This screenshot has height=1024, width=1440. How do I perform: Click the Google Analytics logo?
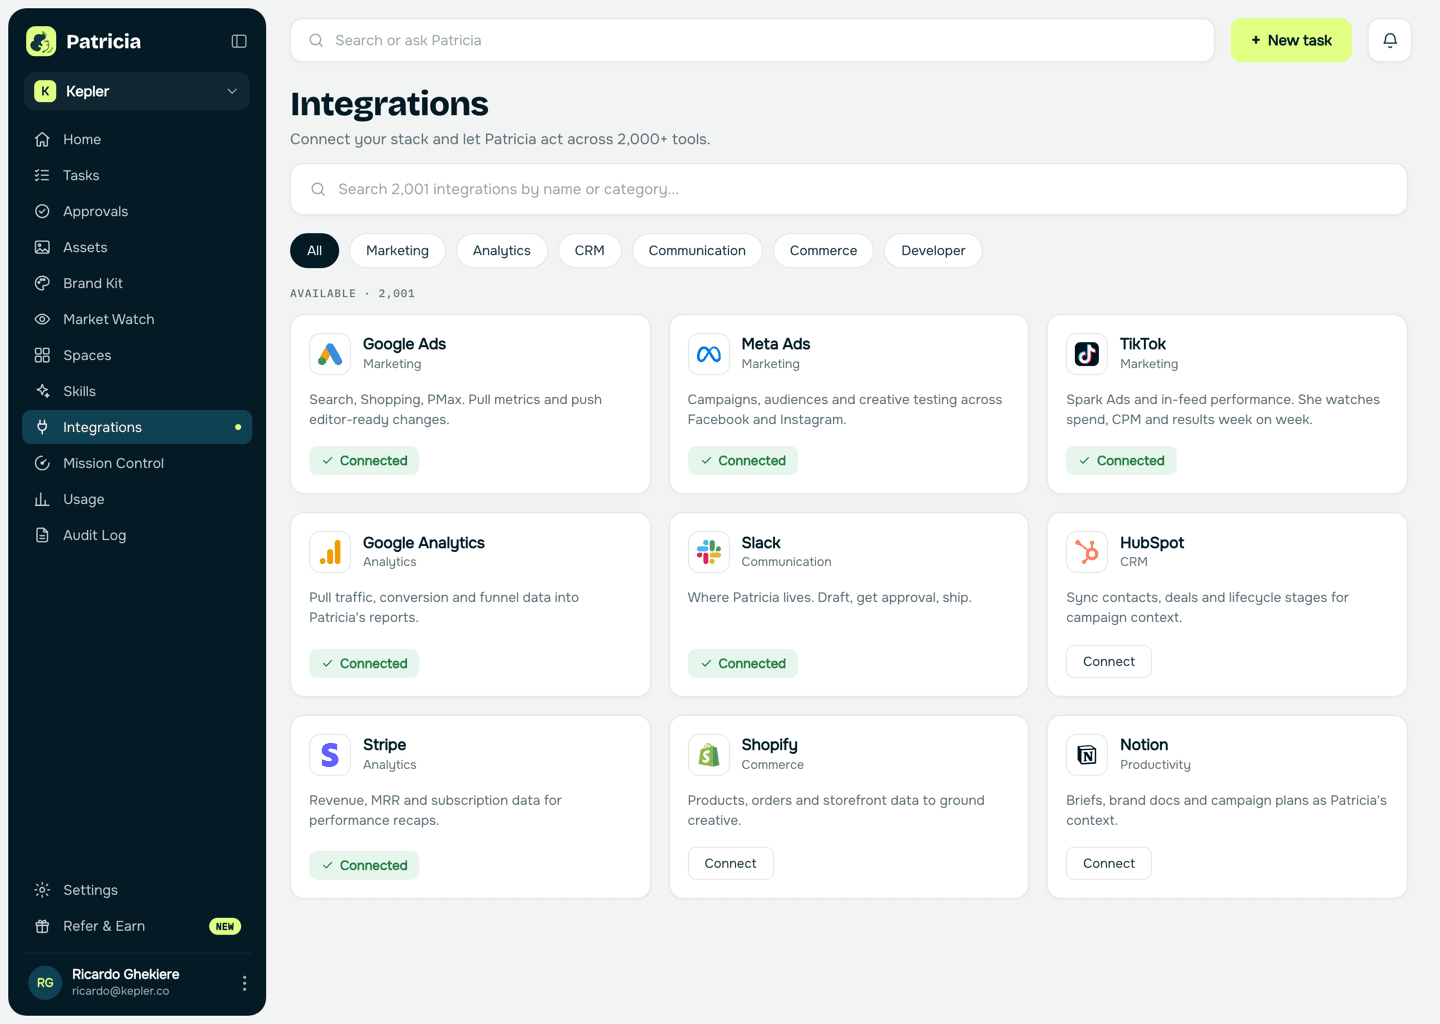coord(330,552)
